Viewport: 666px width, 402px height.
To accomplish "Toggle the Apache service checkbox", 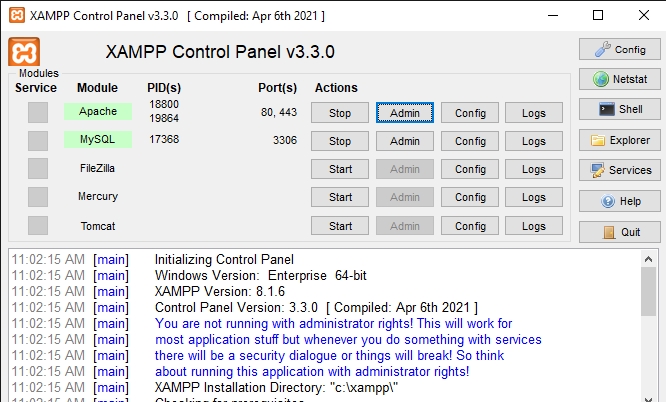I will point(38,112).
